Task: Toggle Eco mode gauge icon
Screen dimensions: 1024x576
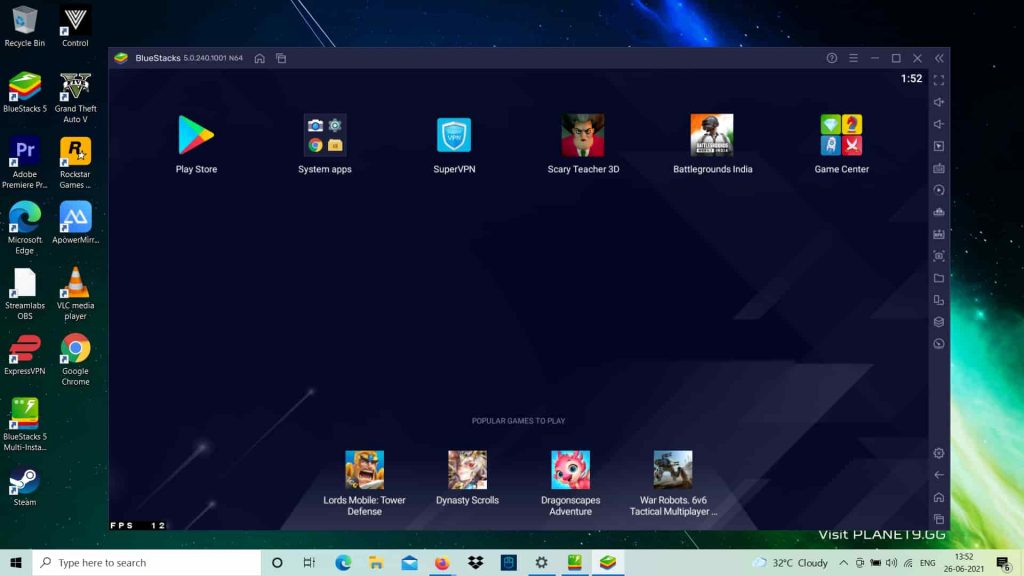Action: [939, 344]
